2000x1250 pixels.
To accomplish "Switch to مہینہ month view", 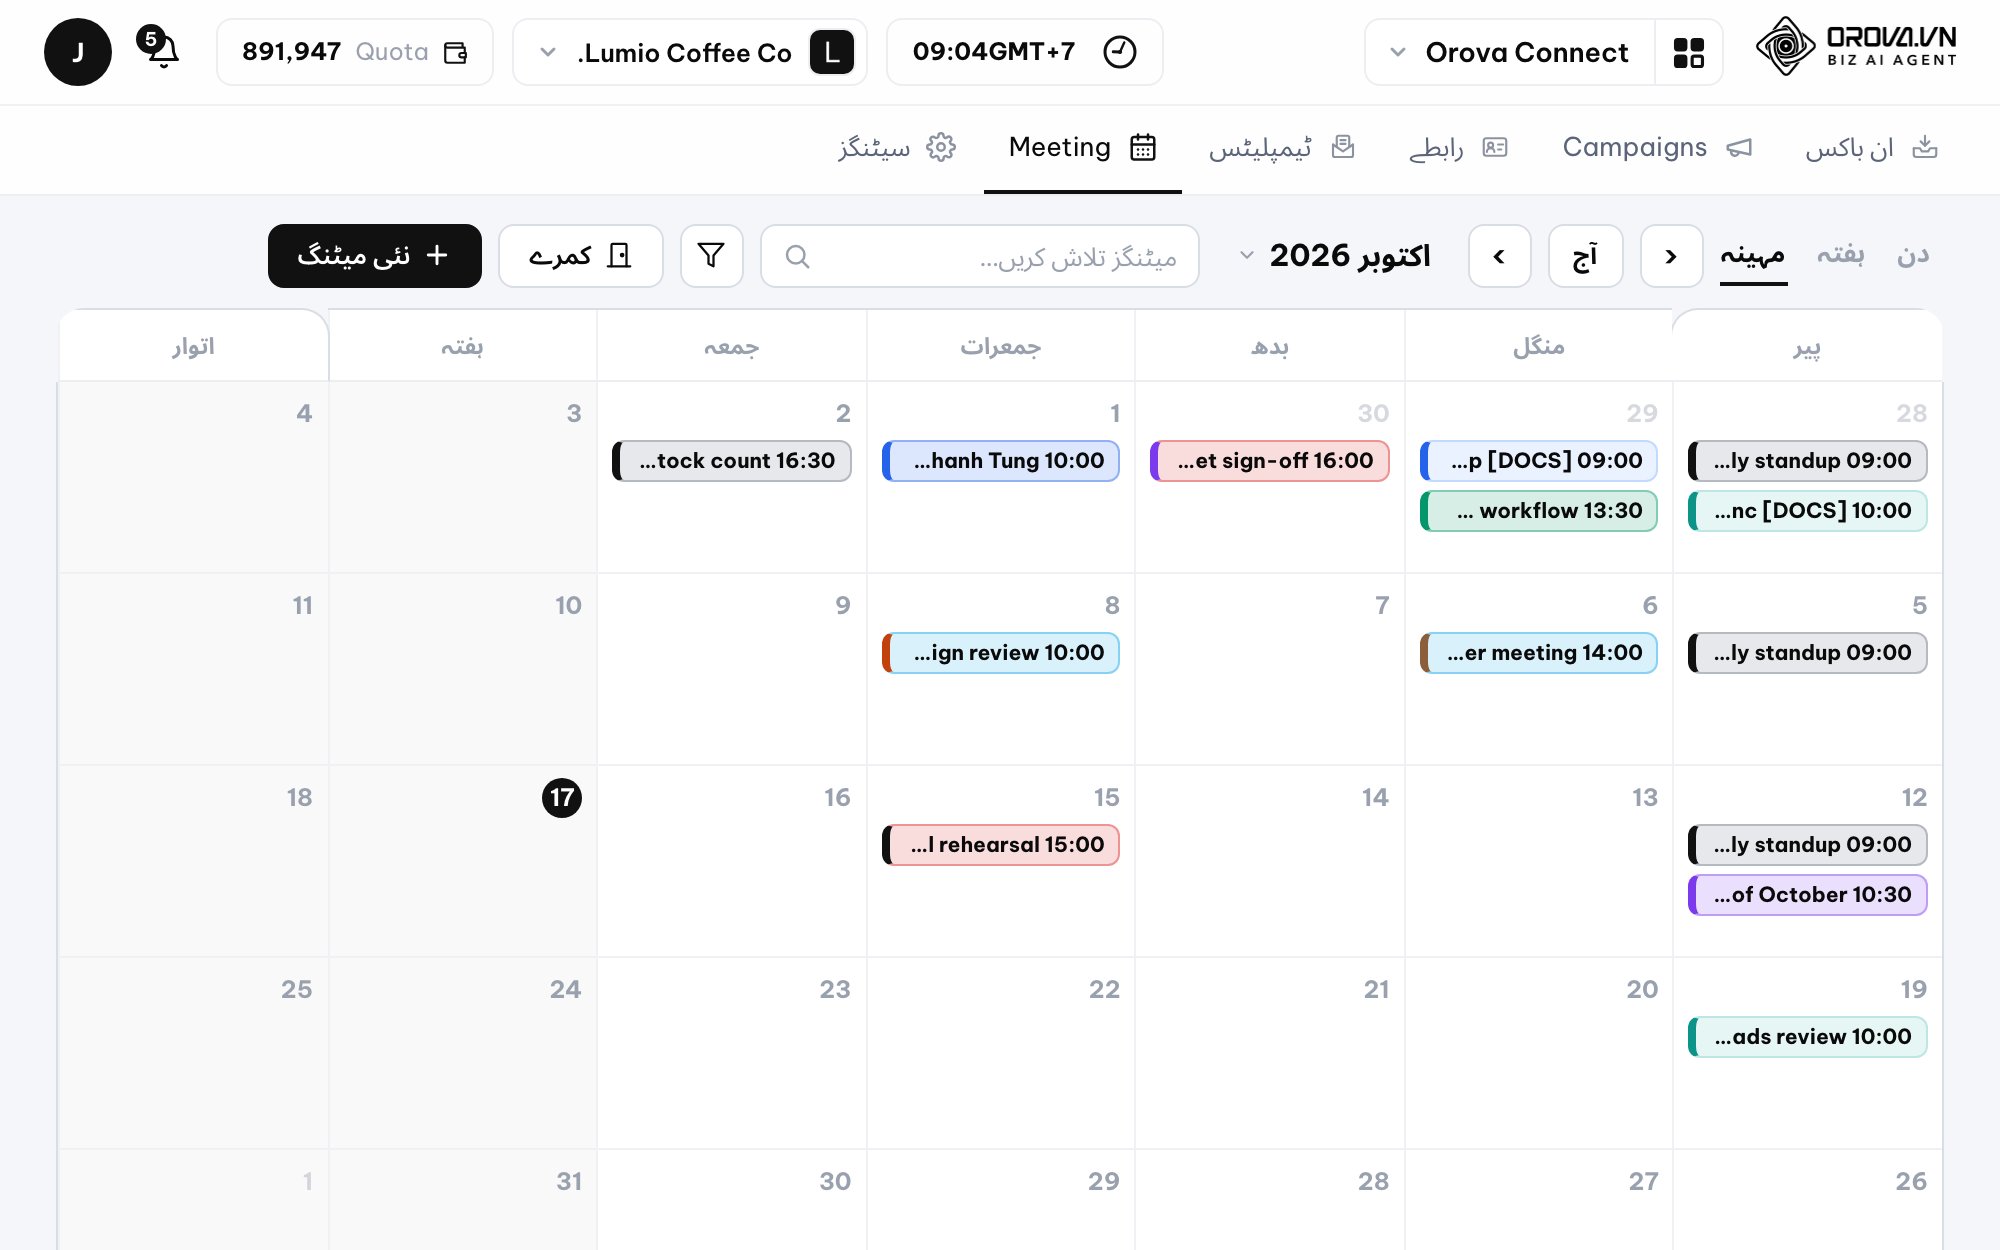I will point(1753,256).
